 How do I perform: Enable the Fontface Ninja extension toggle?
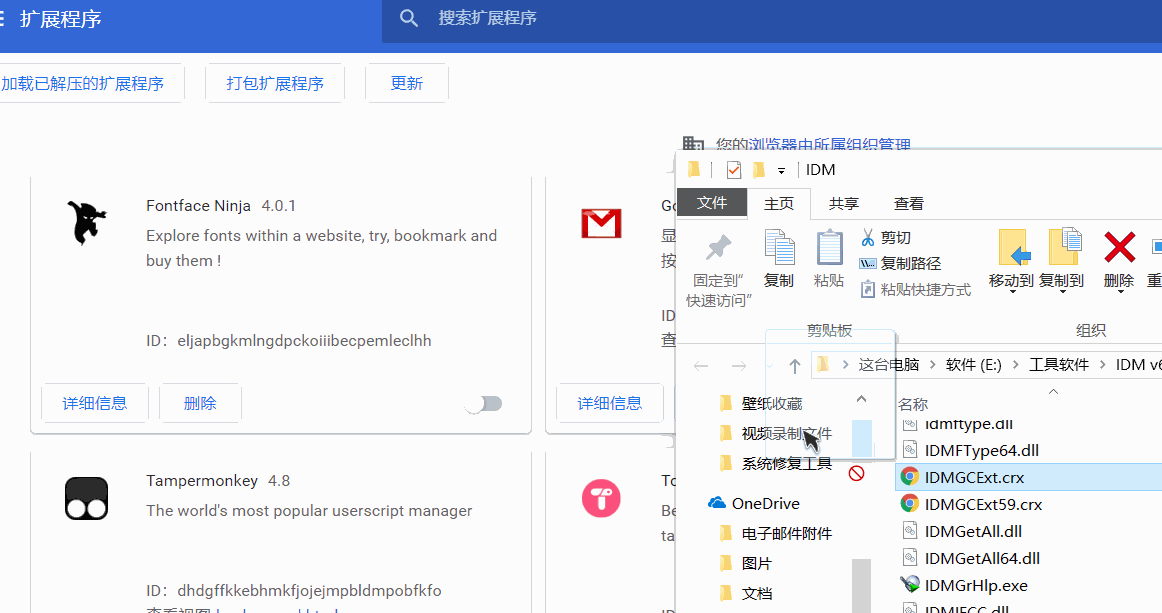pos(483,403)
